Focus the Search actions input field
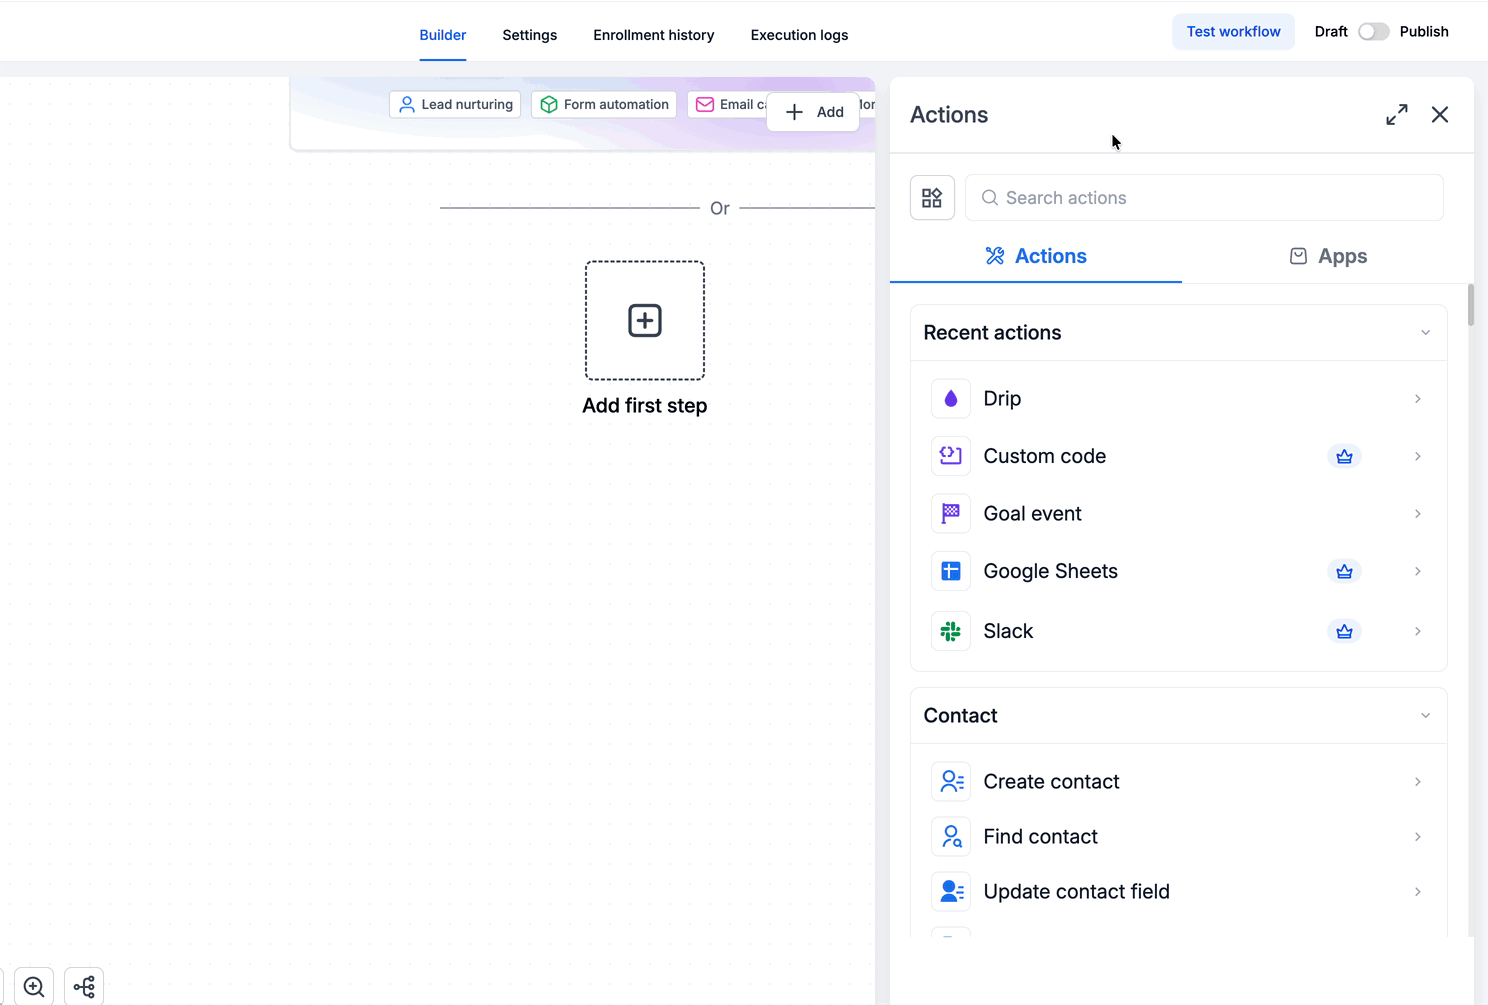1488x1005 pixels. click(1204, 198)
